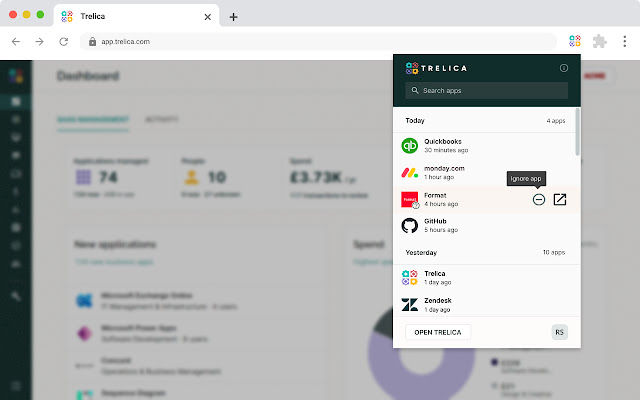
Task: Click the browser forward arrow
Action: pyautogui.click(x=40, y=41)
